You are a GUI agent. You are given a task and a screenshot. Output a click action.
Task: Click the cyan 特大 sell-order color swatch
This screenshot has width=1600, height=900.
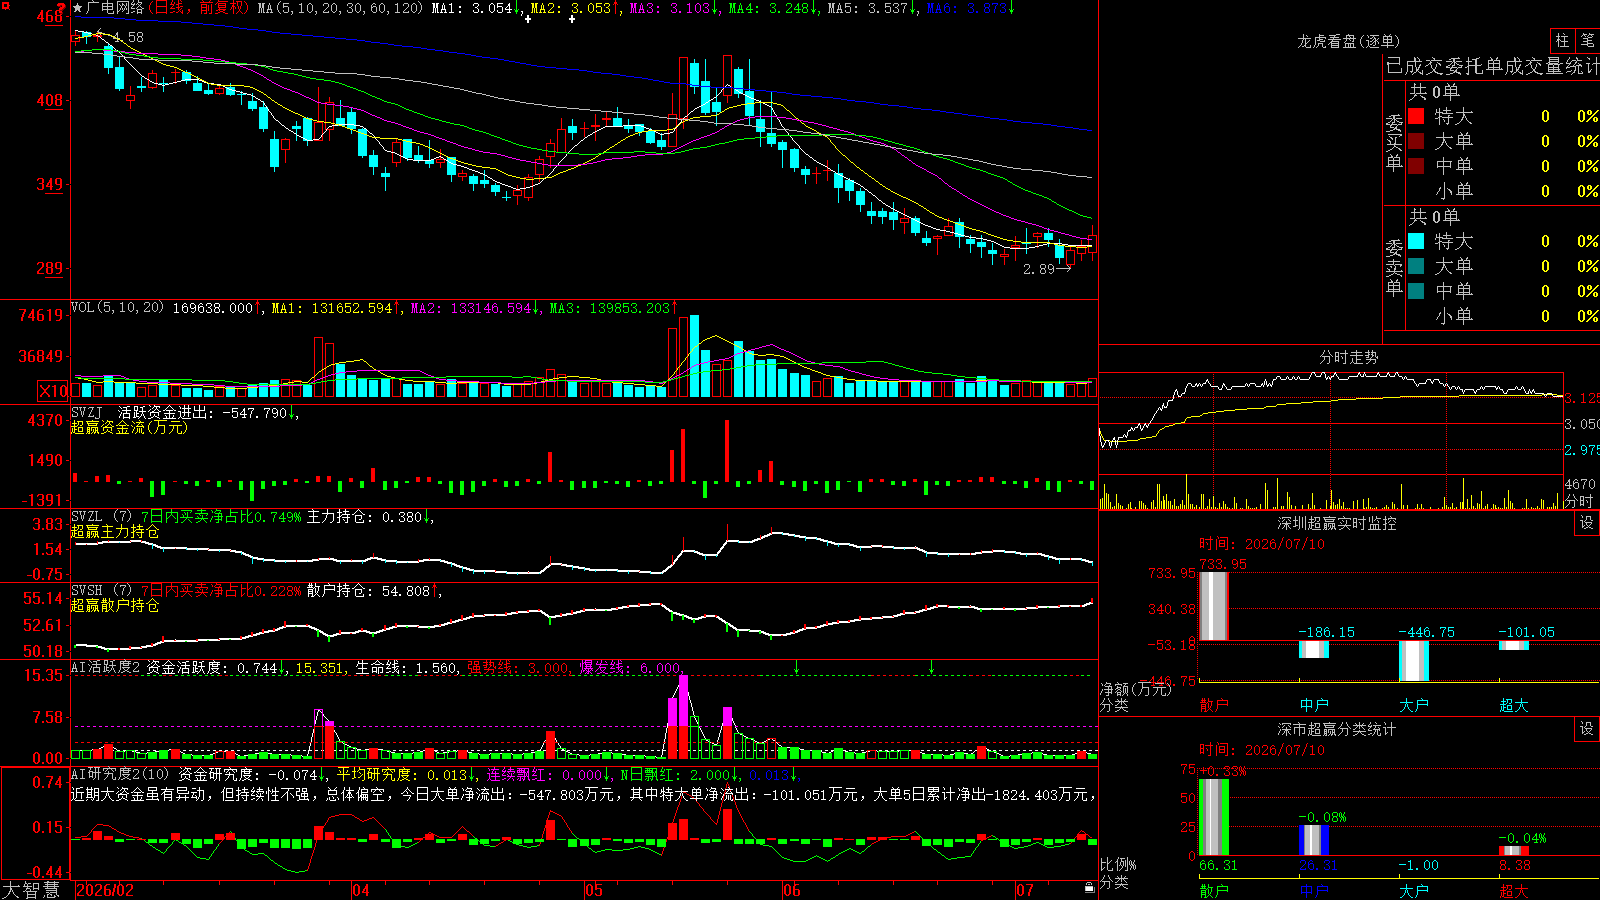click(1416, 241)
